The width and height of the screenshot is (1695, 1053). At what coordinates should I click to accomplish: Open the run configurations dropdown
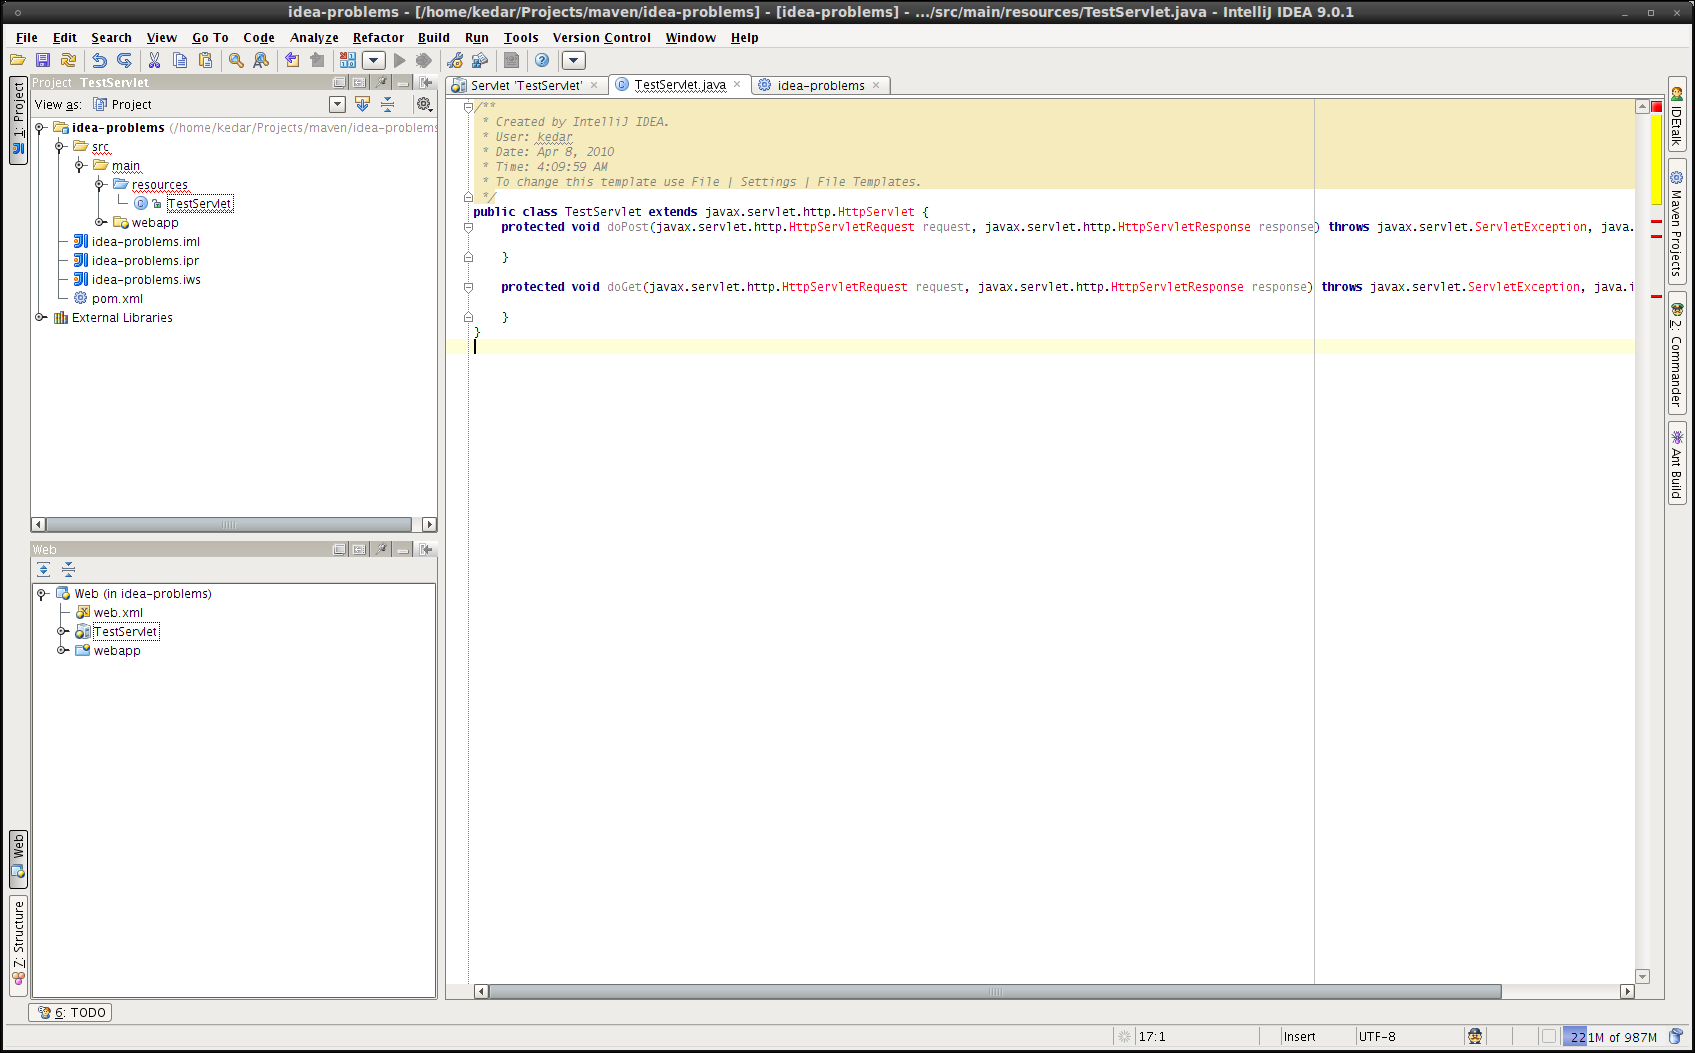(373, 60)
